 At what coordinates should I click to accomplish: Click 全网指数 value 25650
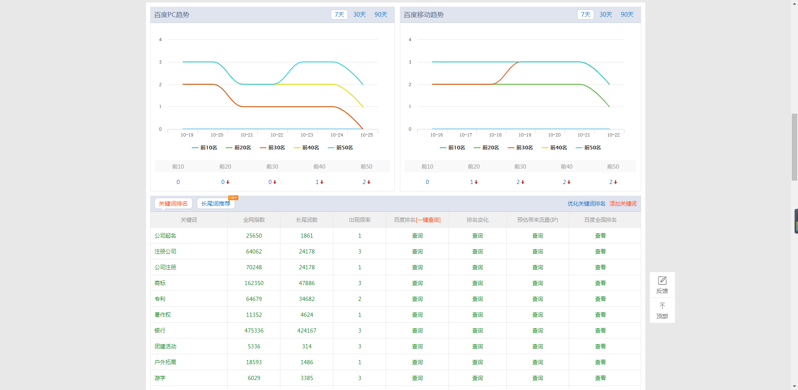[254, 236]
